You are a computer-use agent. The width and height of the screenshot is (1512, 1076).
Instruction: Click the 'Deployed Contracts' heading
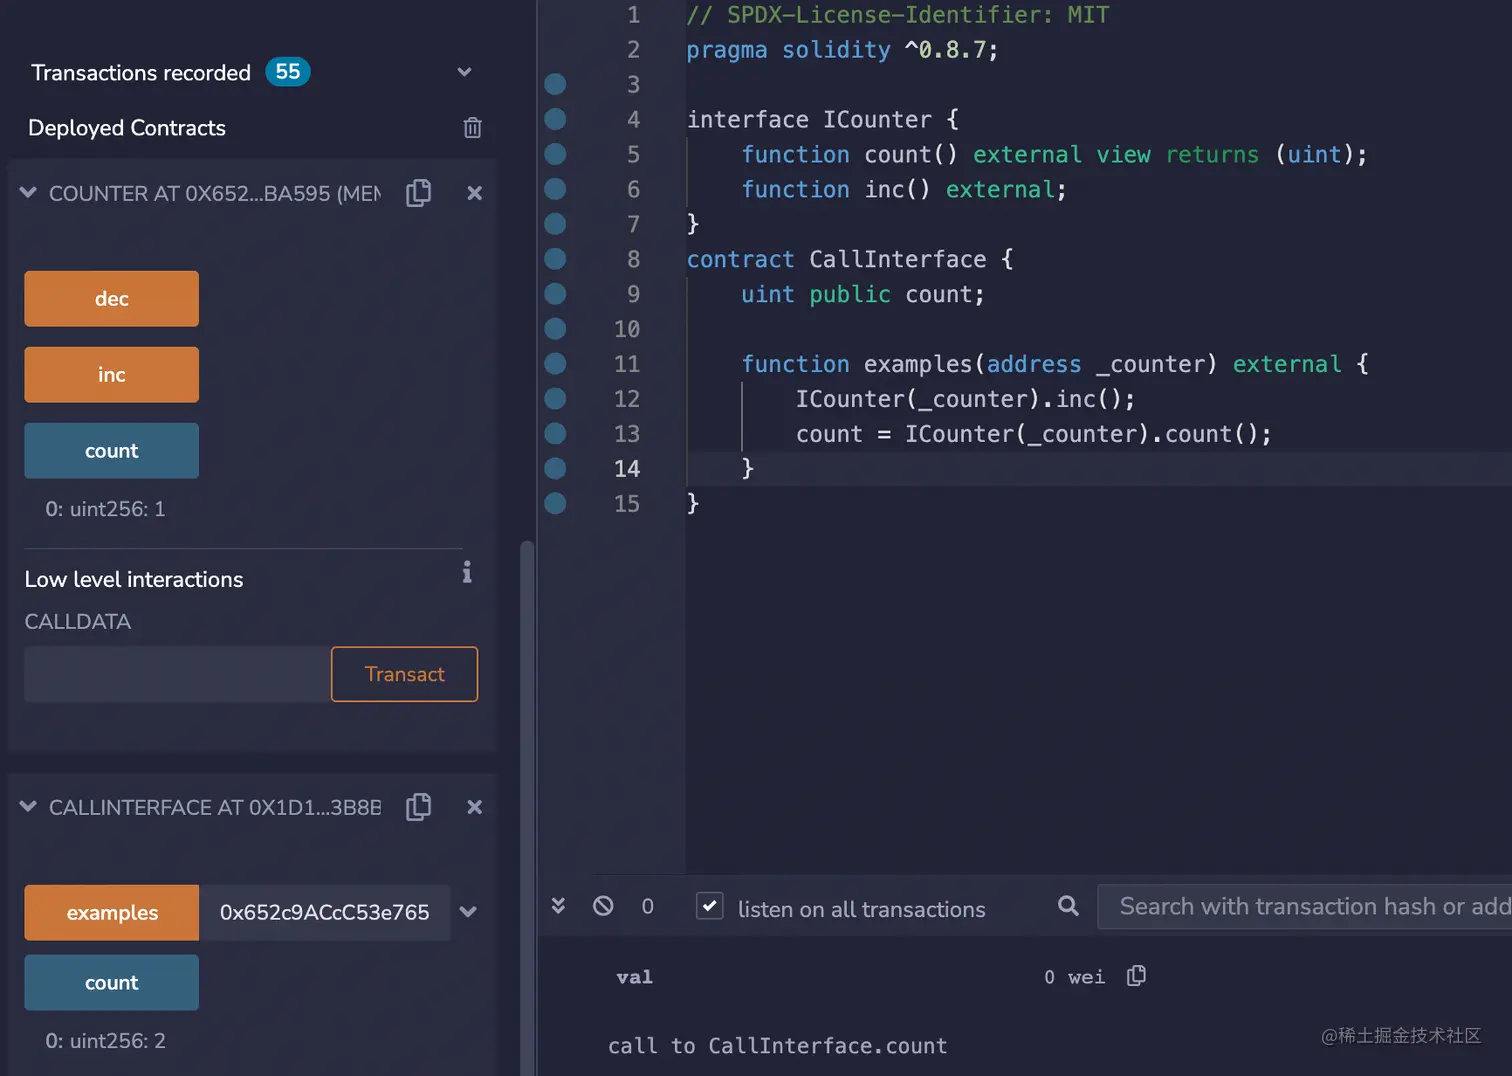click(x=127, y=128)
